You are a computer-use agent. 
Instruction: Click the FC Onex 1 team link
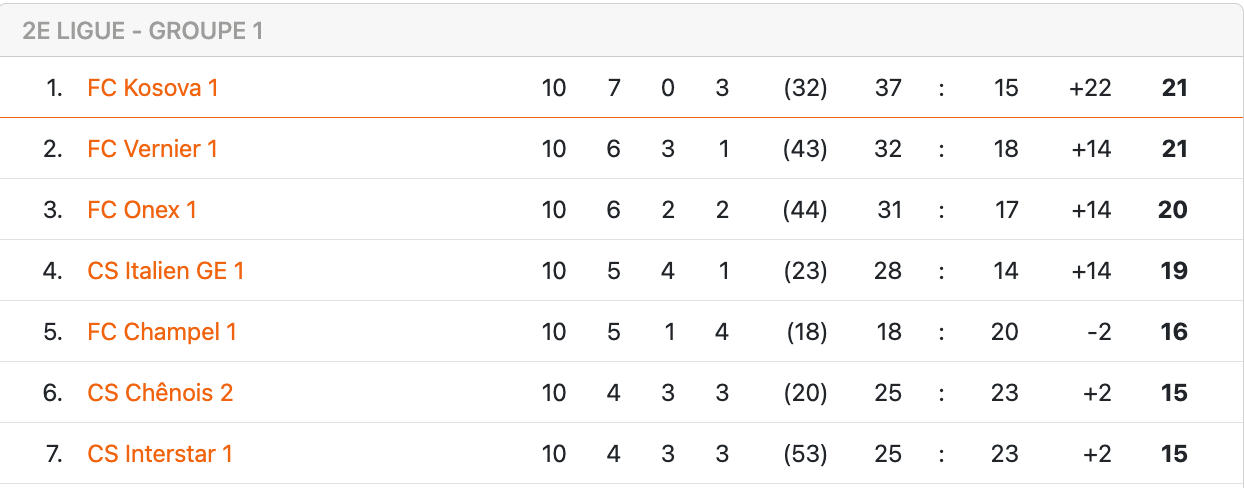click(142, 210)
